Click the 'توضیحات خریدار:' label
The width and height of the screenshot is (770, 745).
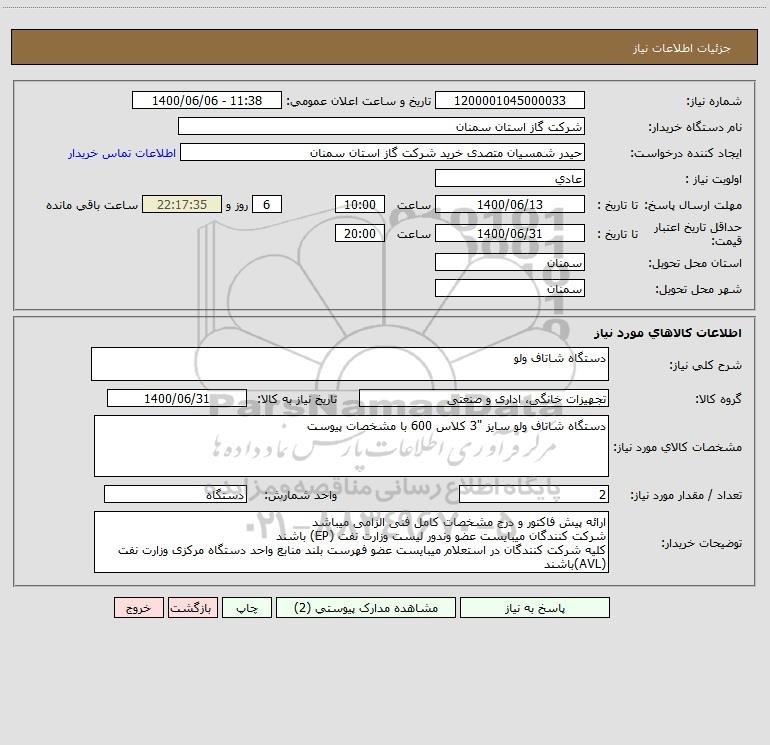(x=702, y=543)
